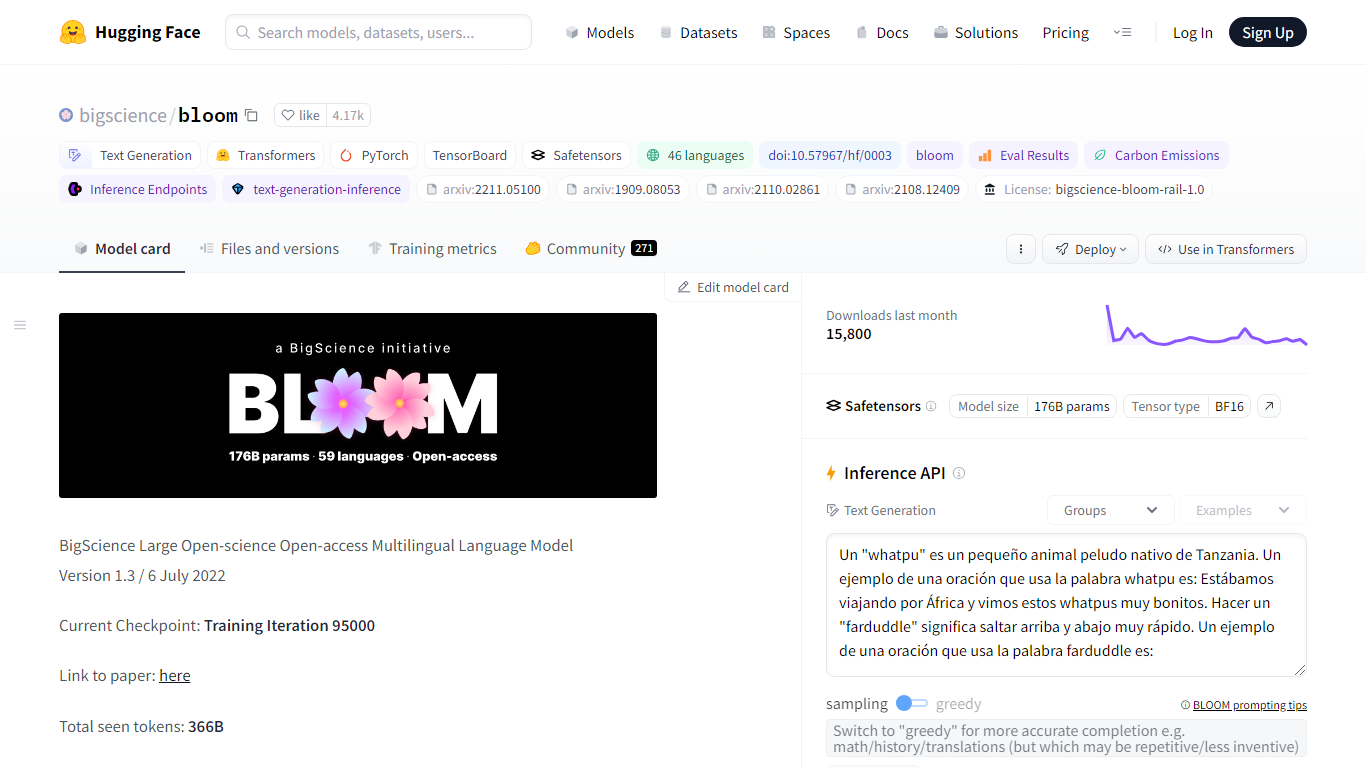
Task: Follow the 'here' paper link
Action: pyautogui.click(x=174, y=676)
